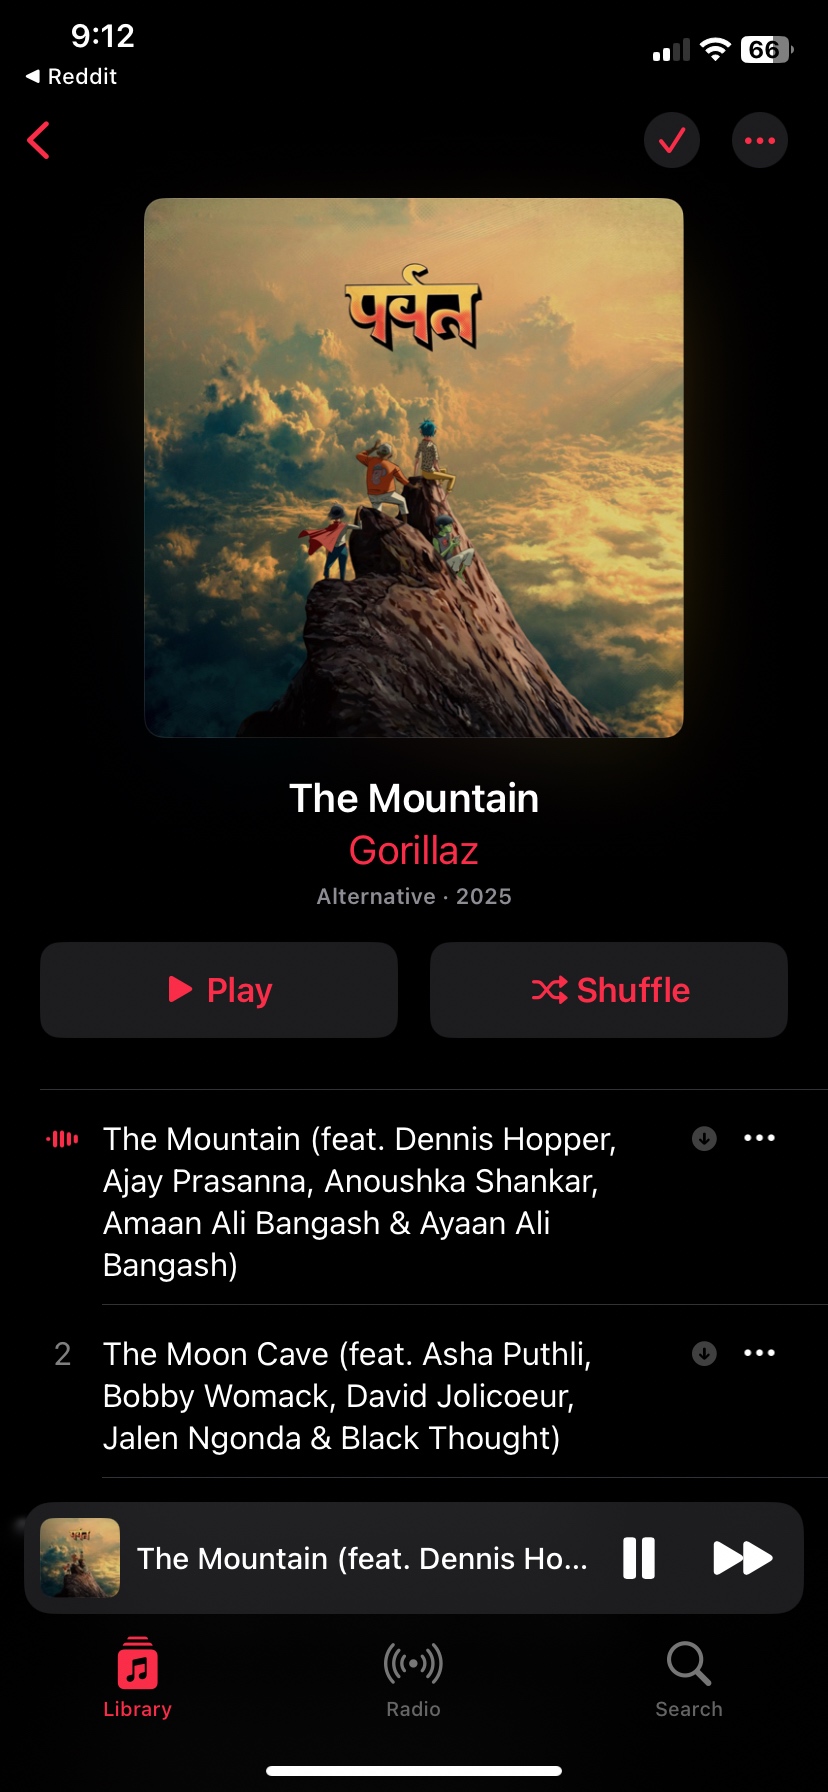
Task: Skip to next track
Action: (742, 1558)
